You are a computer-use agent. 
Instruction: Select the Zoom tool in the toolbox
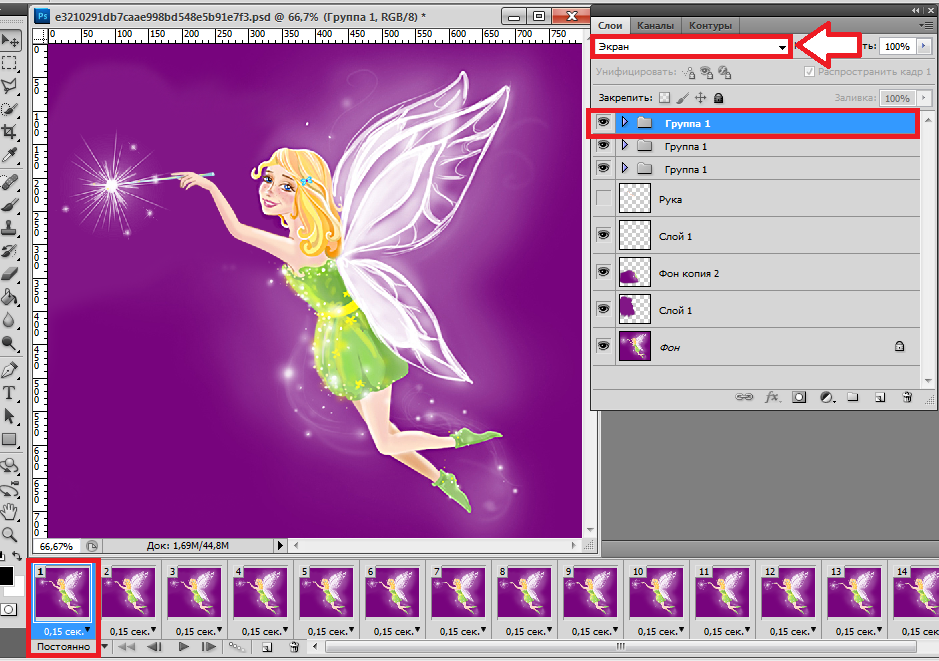point(11,534)
